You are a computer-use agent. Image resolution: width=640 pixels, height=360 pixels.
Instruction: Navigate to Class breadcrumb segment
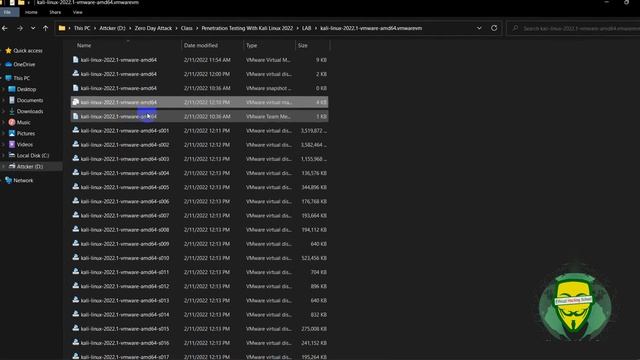tap(187, 28)
